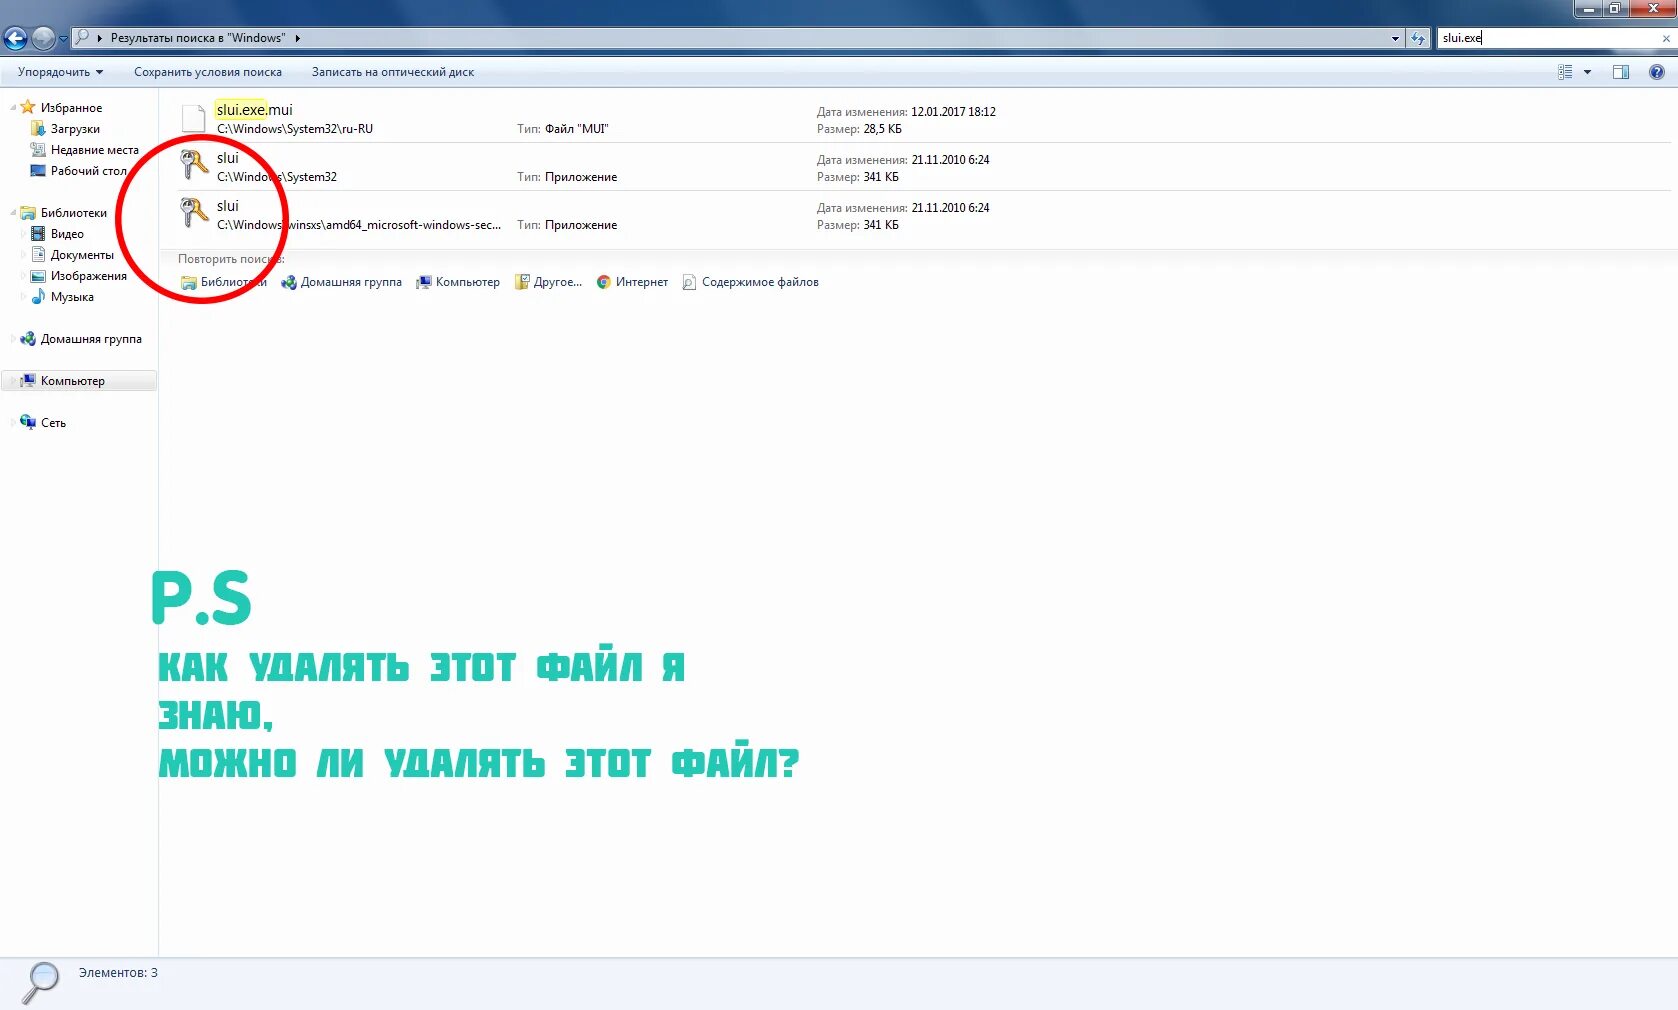Image resolution: width=1678 pixels, height=1010 pixels.
Task: Toggle the preview pane button
Action: point(1621,72)
